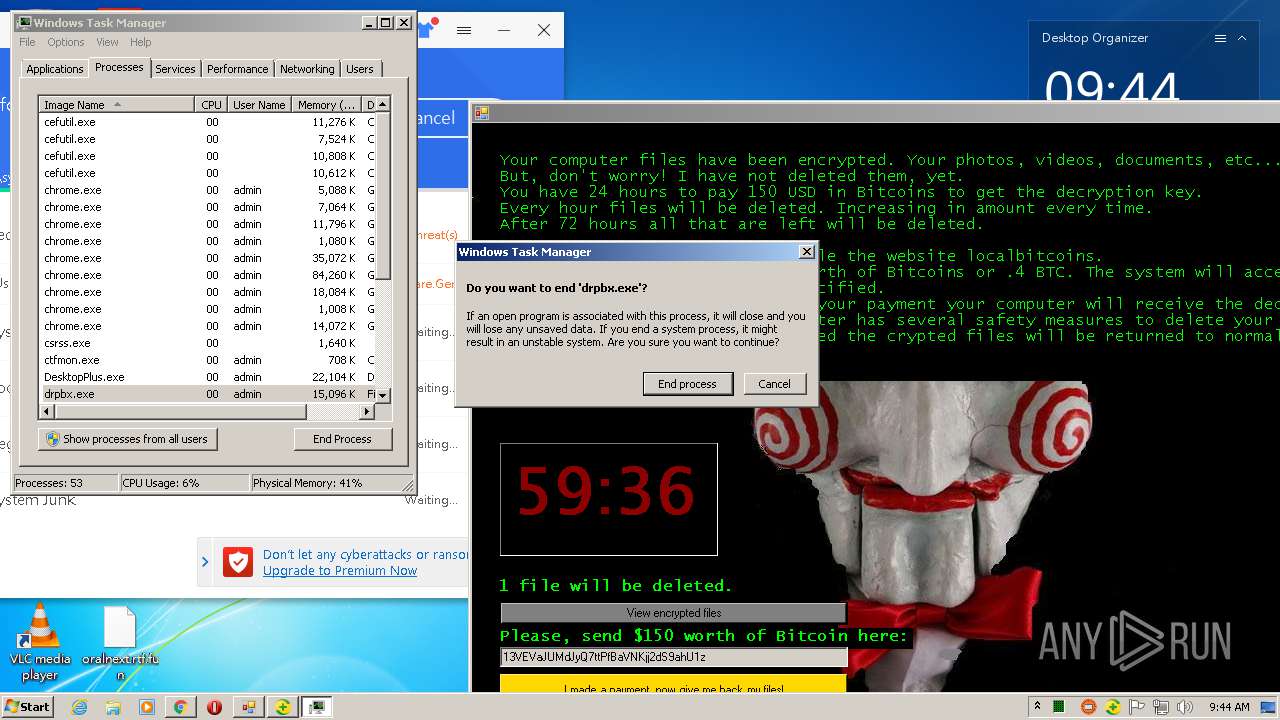Open the green CPU meter tray icon

(1058, 707)
